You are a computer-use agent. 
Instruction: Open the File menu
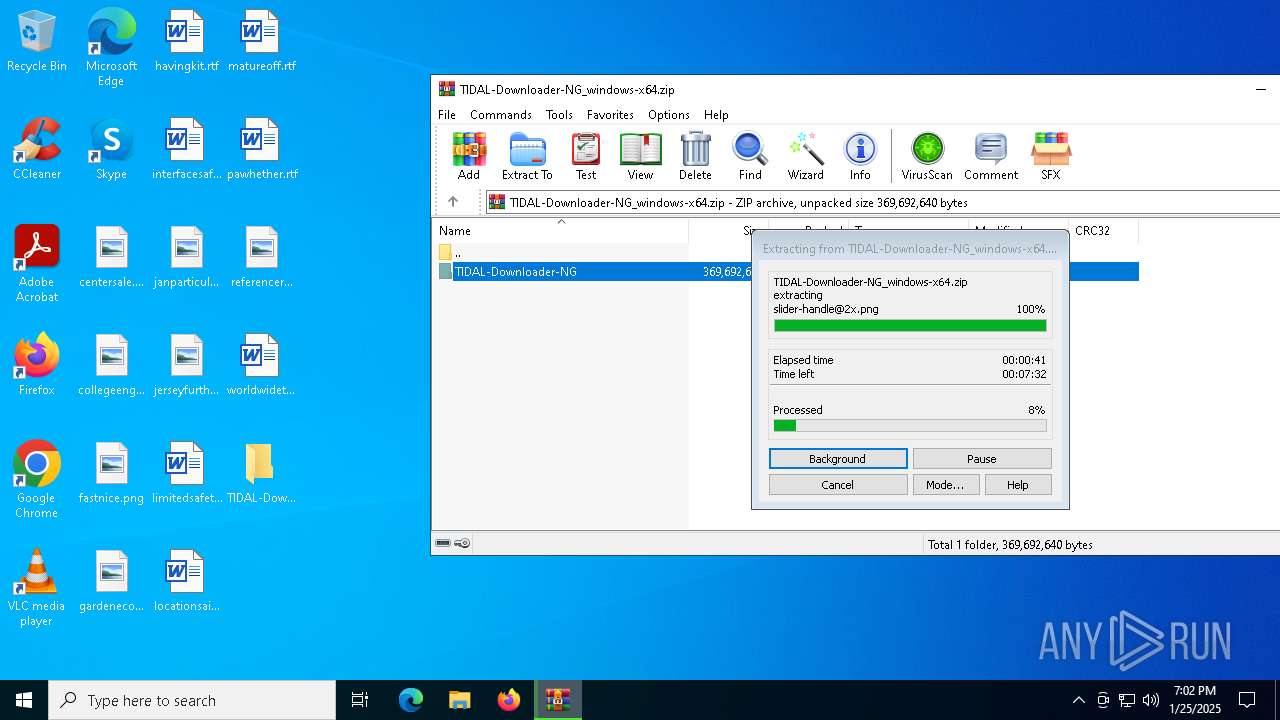click(x=447, y=115)
